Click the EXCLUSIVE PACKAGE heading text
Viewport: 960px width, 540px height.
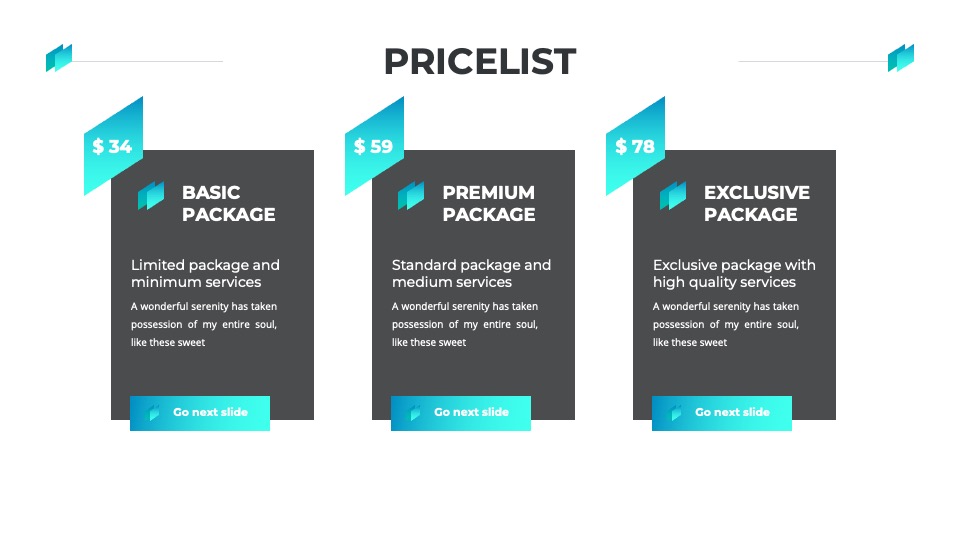757,203
